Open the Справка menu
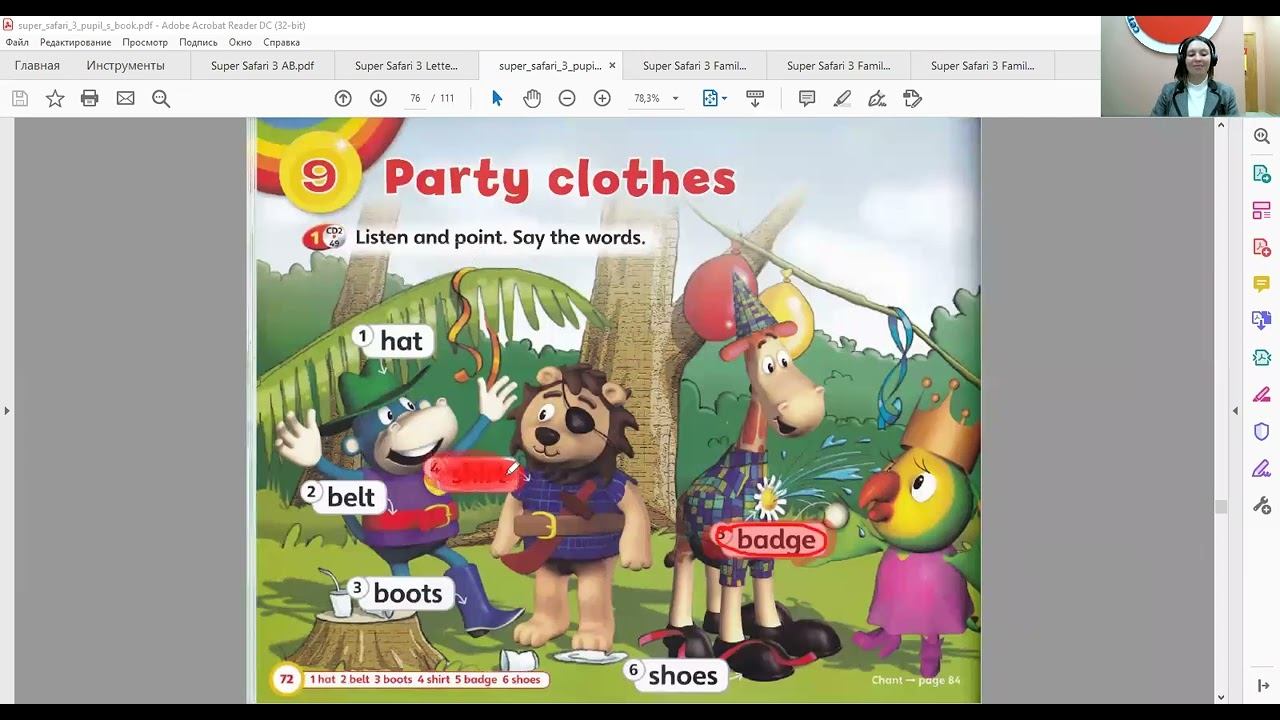The width and height of the screenshot is (1280, 720). pyautogui.click(x=281, y=42)
